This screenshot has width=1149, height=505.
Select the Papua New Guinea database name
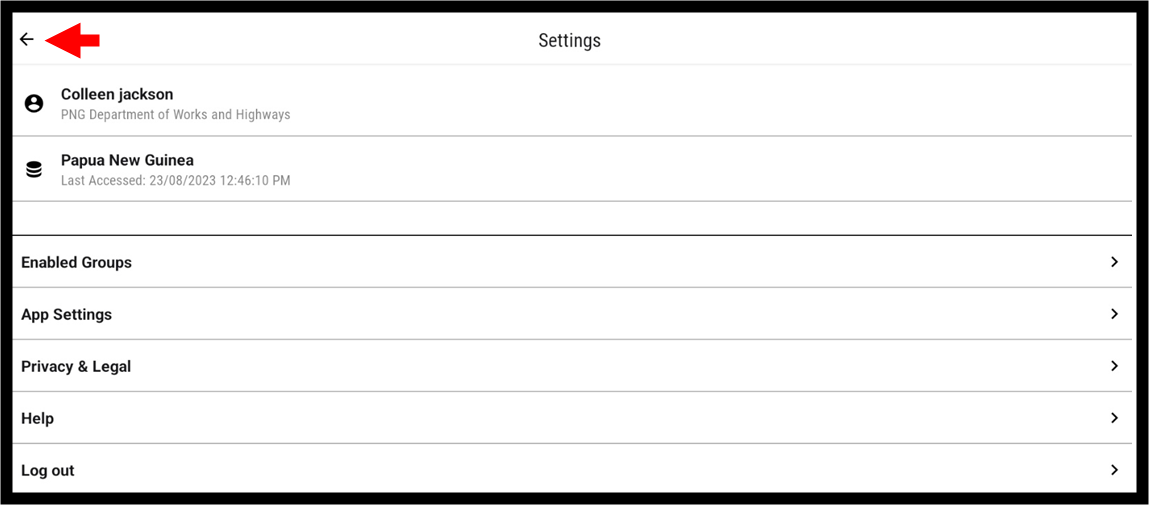coord(128,160)
